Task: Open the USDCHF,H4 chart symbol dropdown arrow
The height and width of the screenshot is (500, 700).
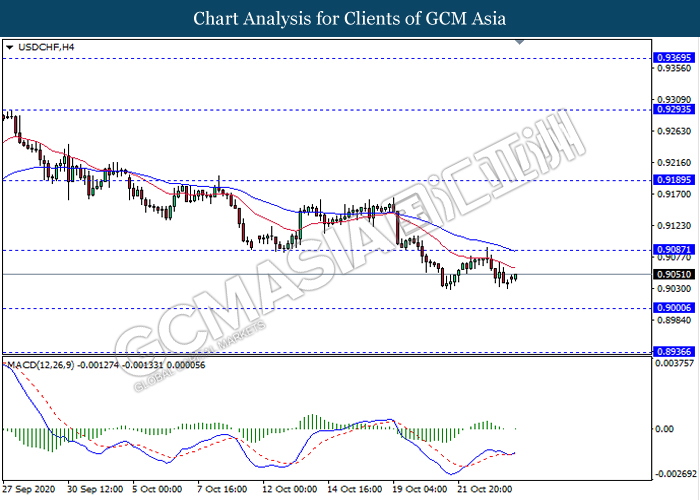Action: [x=10, y=47]
